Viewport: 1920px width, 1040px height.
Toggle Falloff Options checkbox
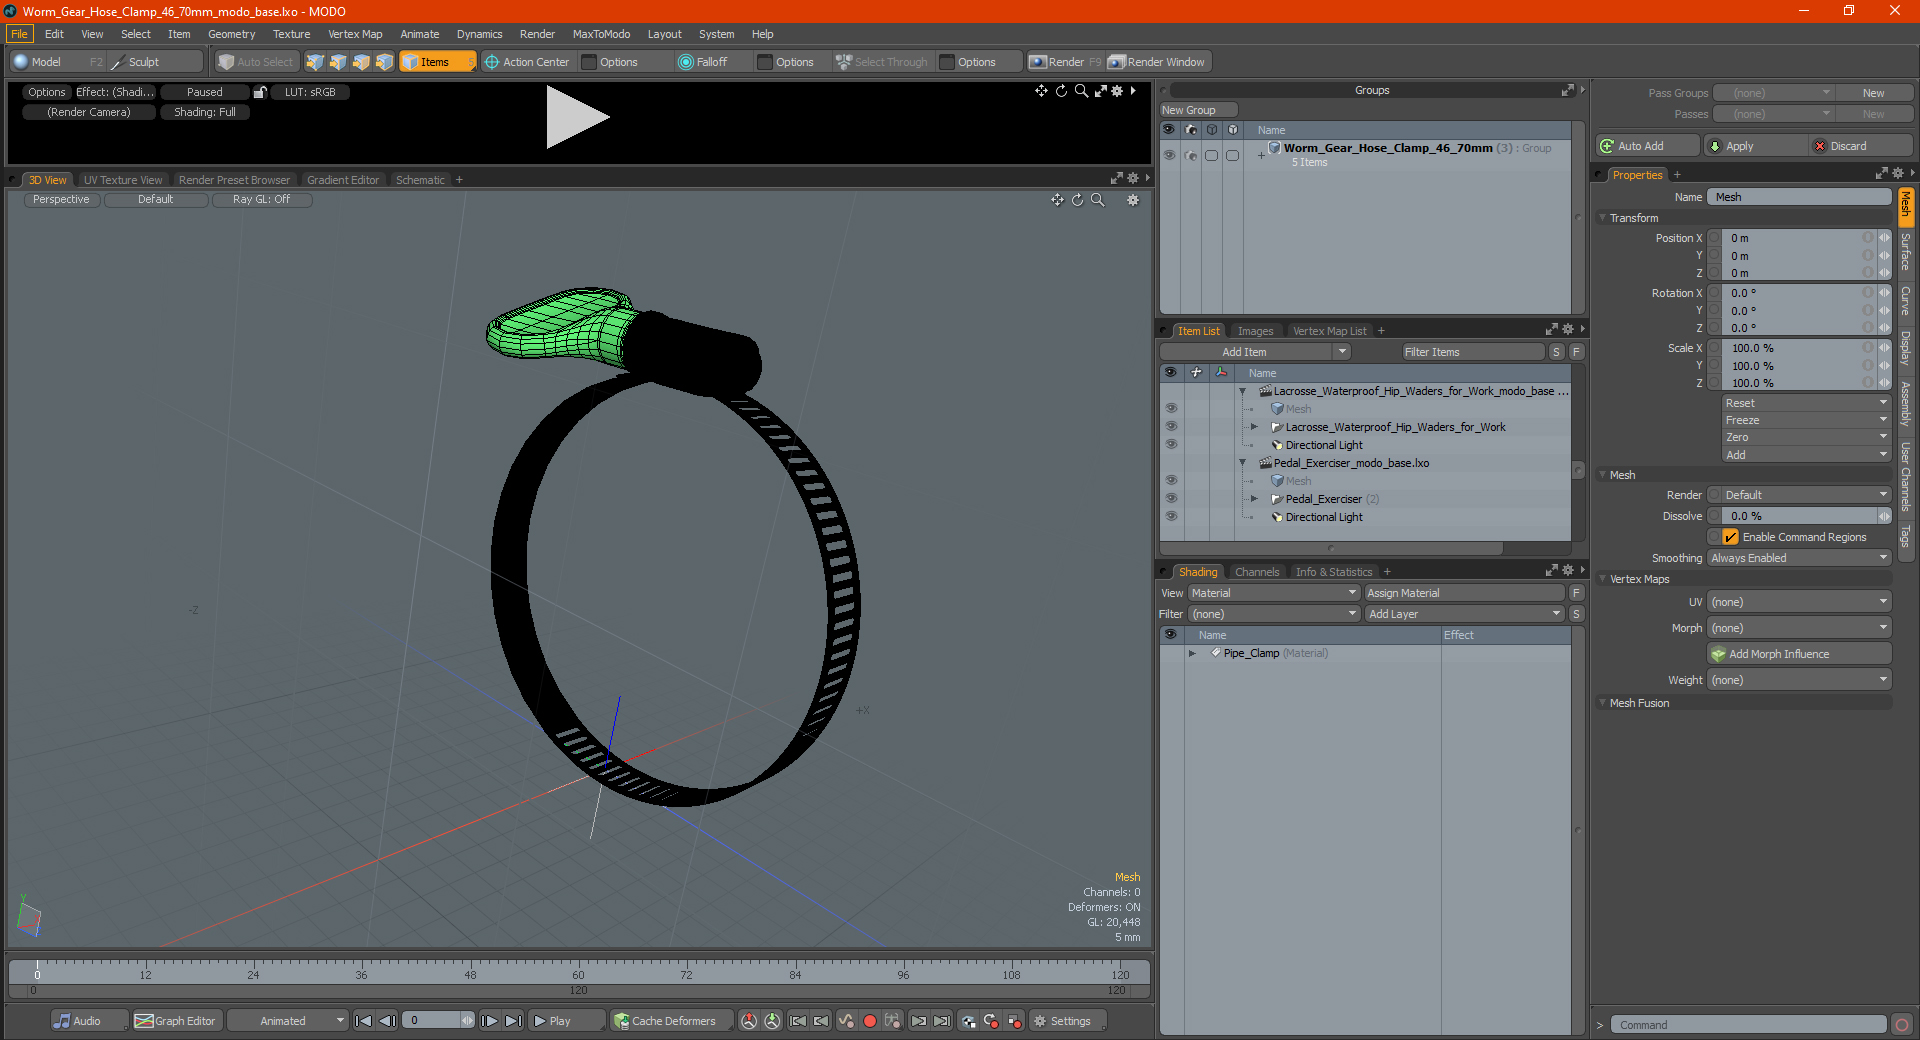pos(766,62)
